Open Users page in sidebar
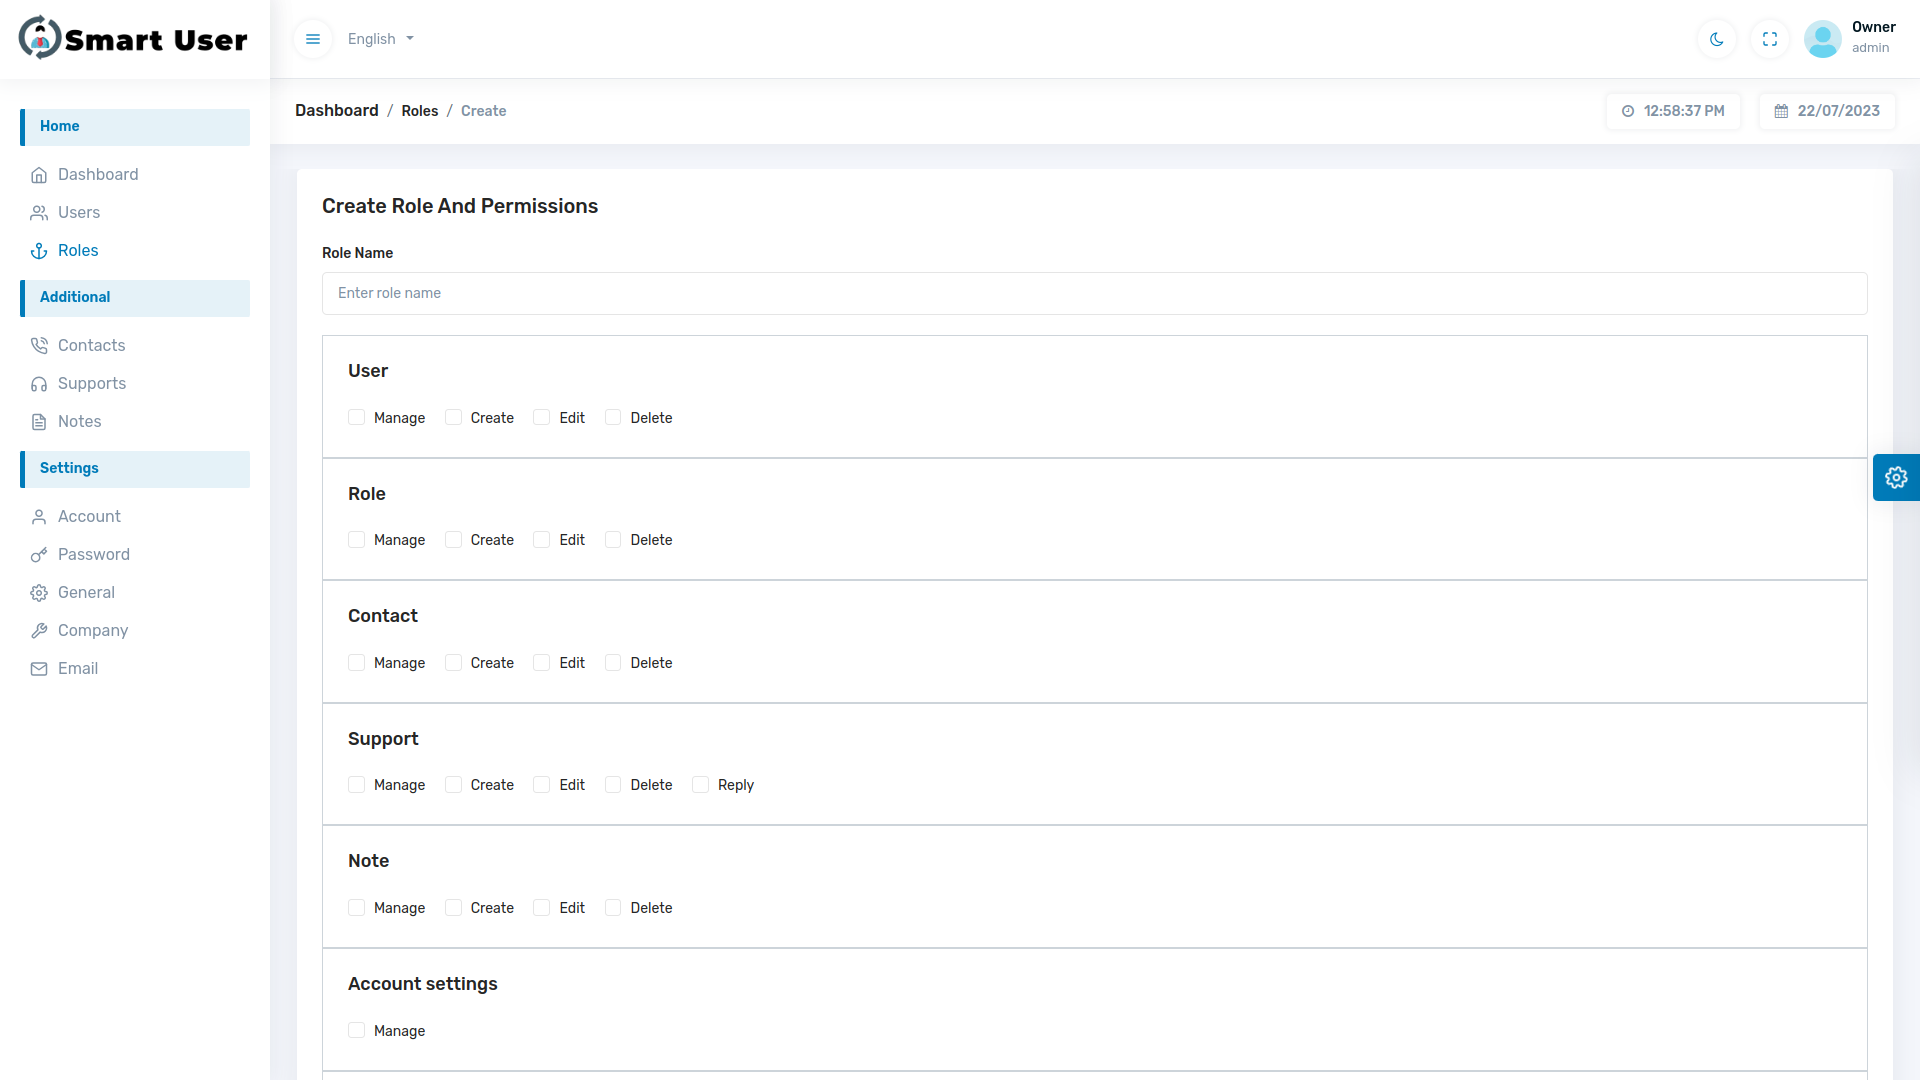Image resolution: width=1920 pixels, height=1080 pixels. pos(79,212)
